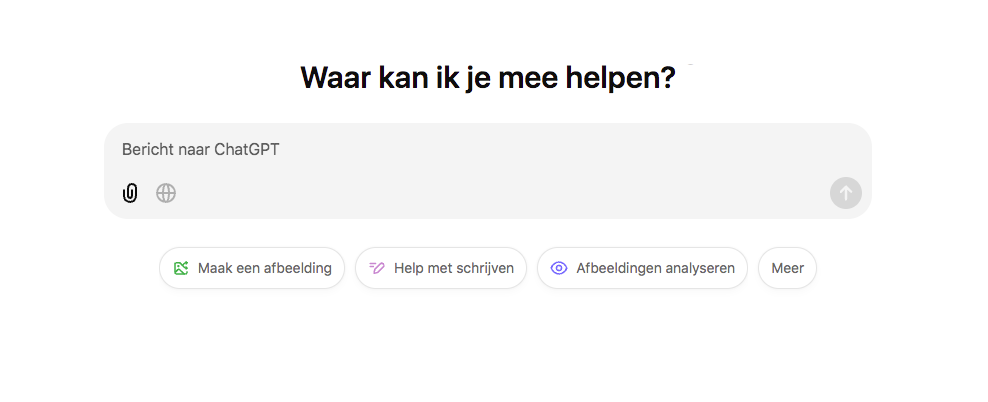This screenshot has width=988, height=402.
Task: Click the word "helpen?" in the heading
Action: (x=620, y=78)
